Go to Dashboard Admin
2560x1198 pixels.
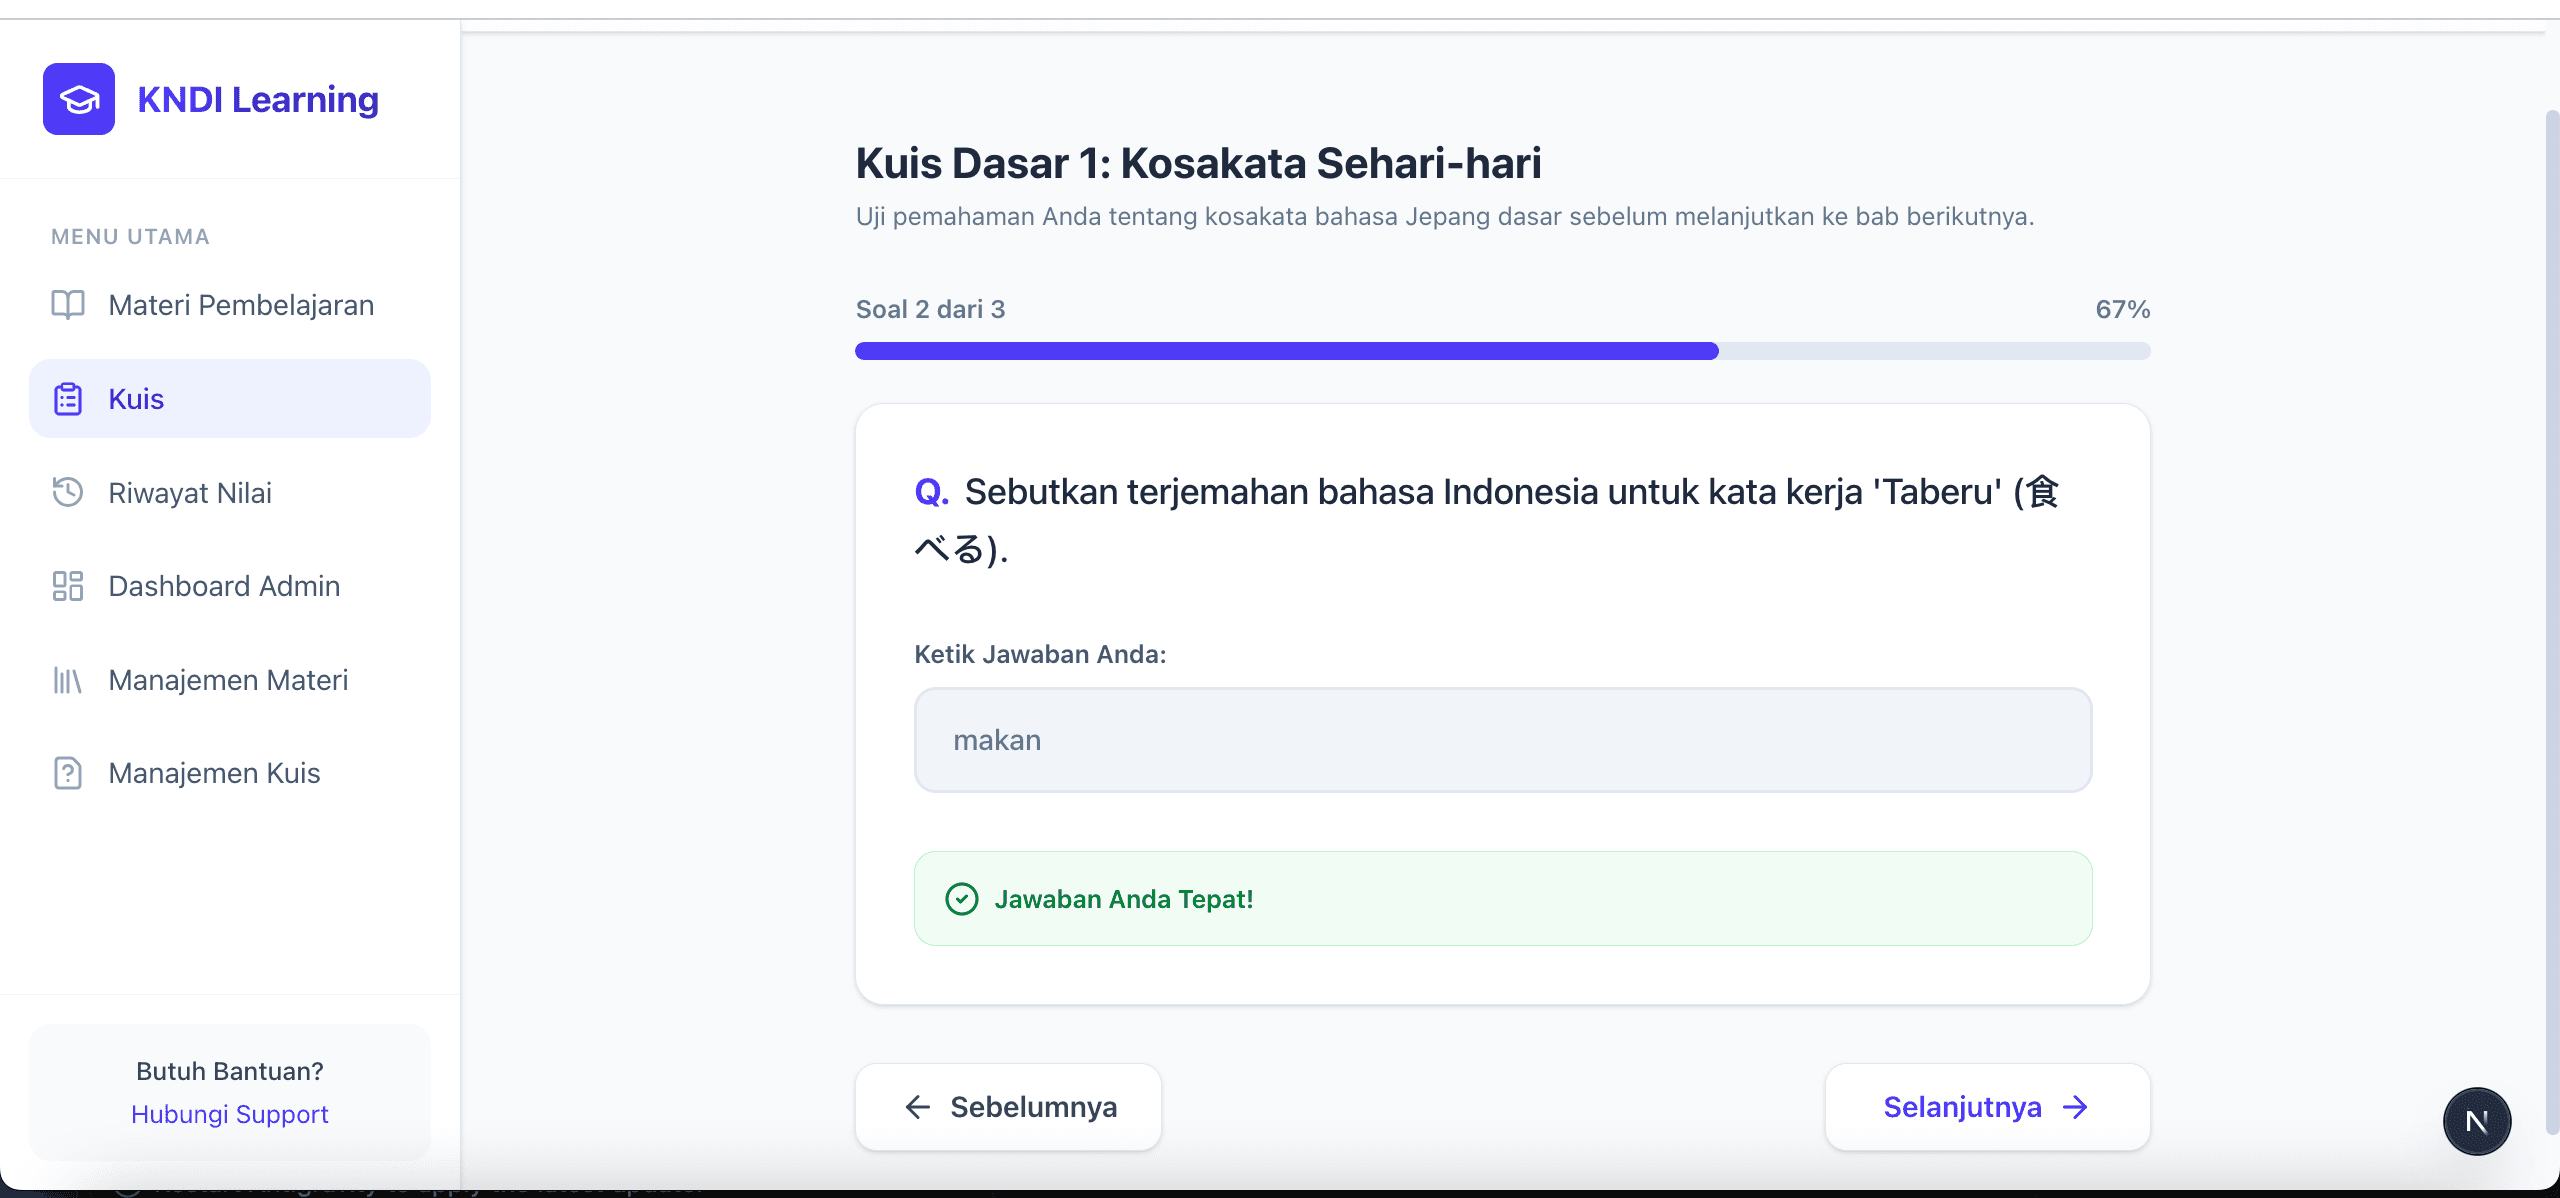(x=230, y=586)
